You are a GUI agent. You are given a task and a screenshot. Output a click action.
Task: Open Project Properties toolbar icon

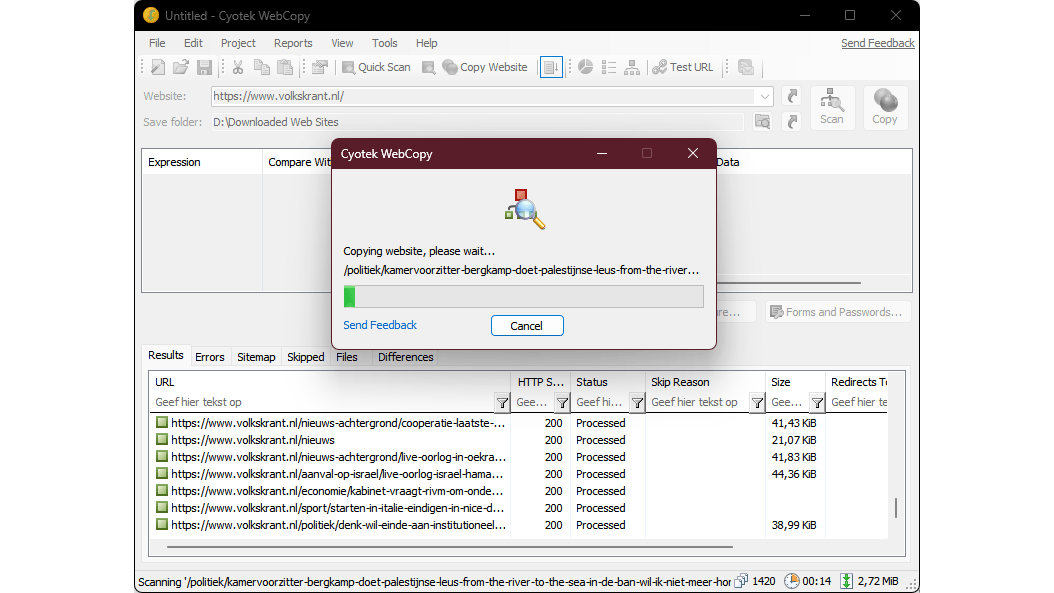pyautogui.click(x=320, y=67)
